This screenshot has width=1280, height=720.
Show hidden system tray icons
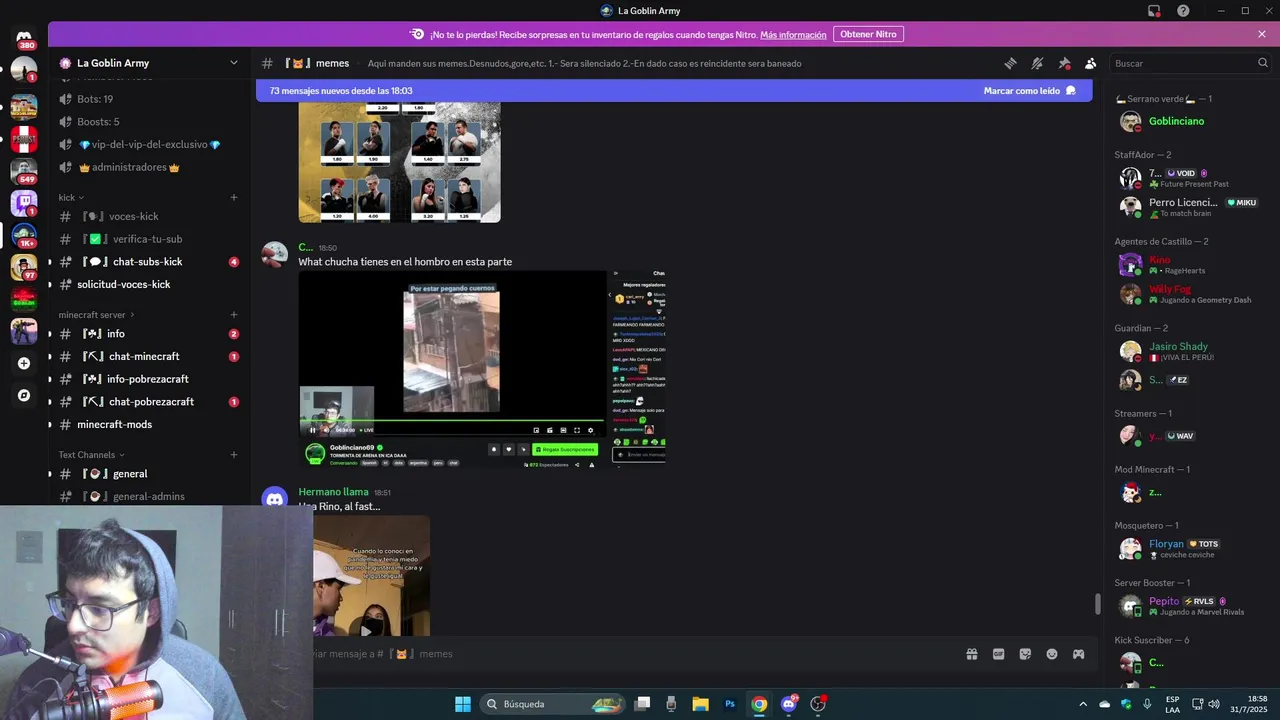(1083, 704)
